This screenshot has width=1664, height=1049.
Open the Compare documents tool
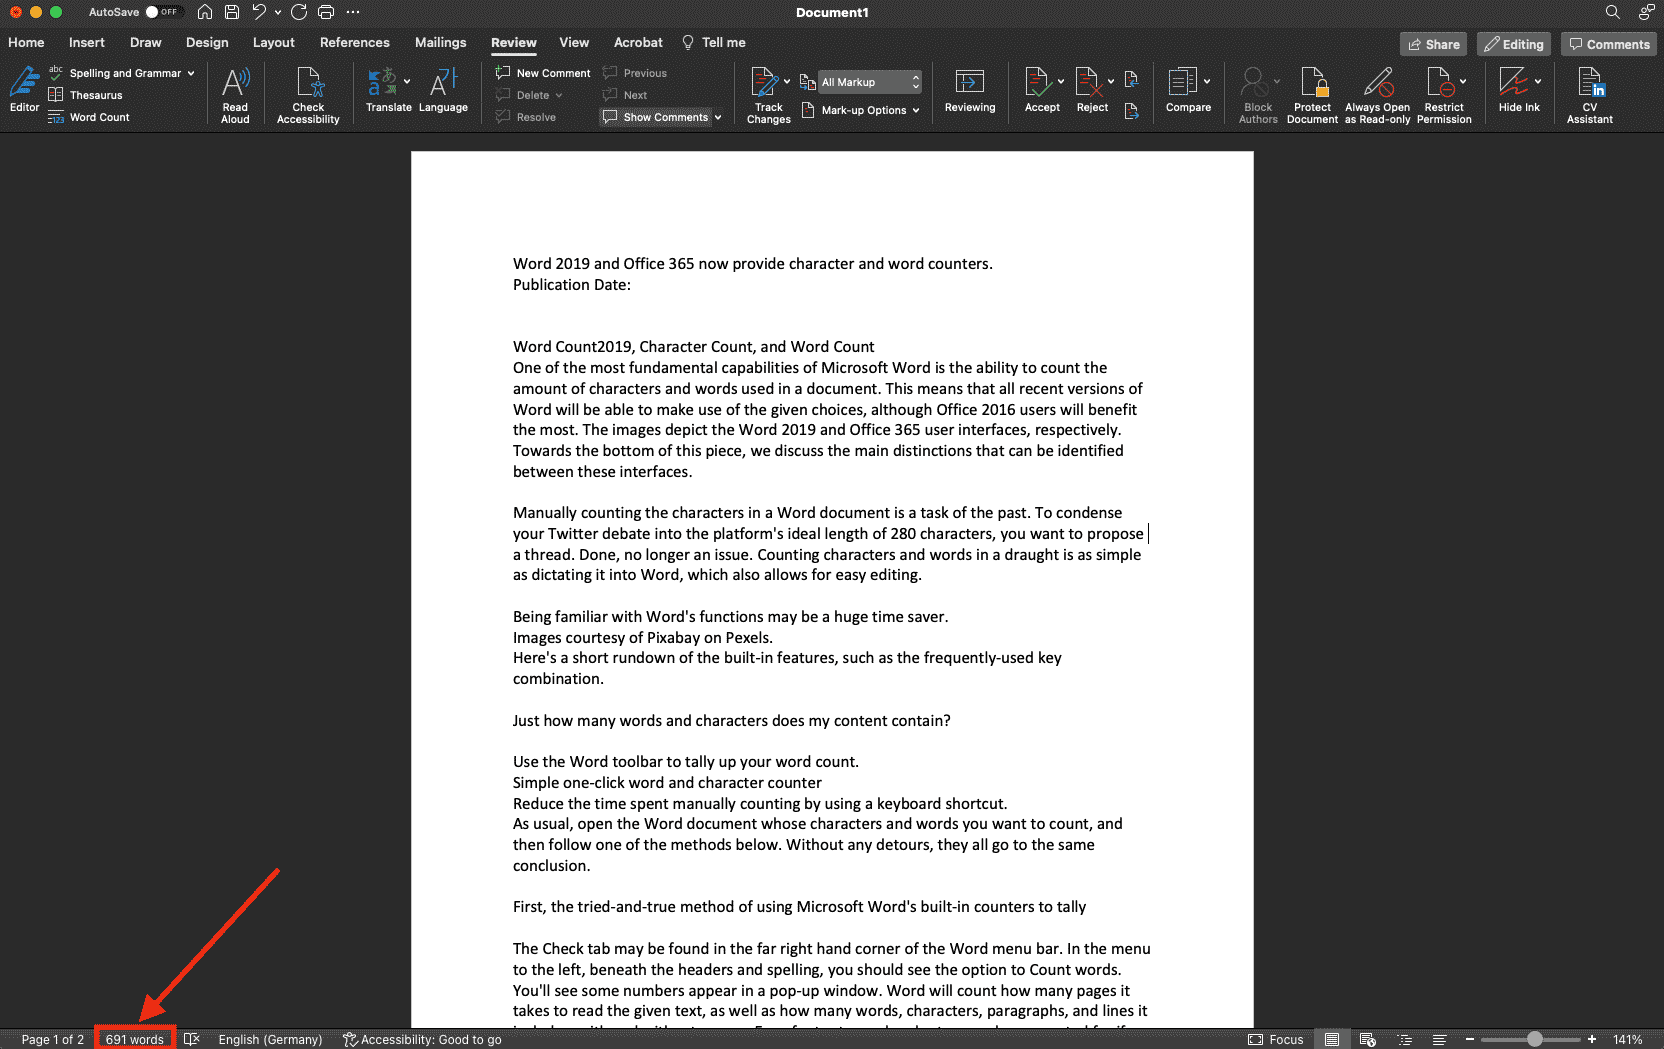coord(1187,92)
